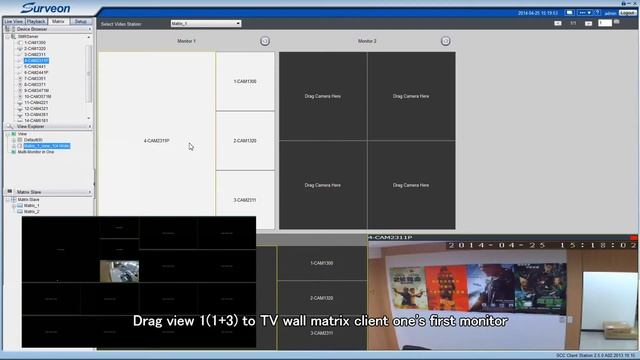Click the dome camera icon of 7-CAM3351
Image resolution: width=640 pixels, height=360 pixels.
[20, 78]
